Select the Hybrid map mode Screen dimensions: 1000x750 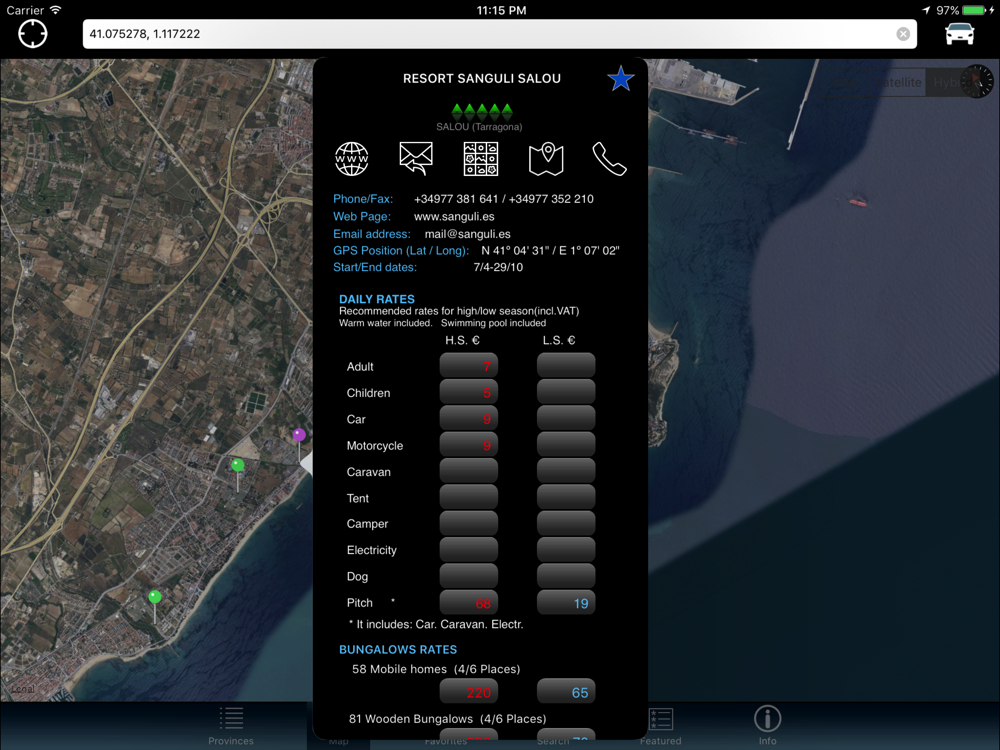(946, 82)
